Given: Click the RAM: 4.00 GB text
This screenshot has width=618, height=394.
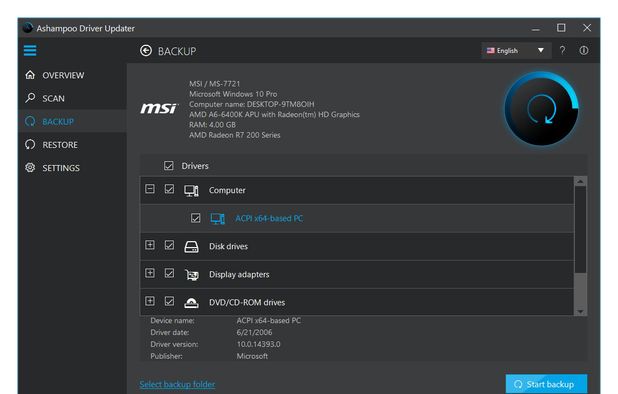Looking at the screenshot, I should coord(212,125).
